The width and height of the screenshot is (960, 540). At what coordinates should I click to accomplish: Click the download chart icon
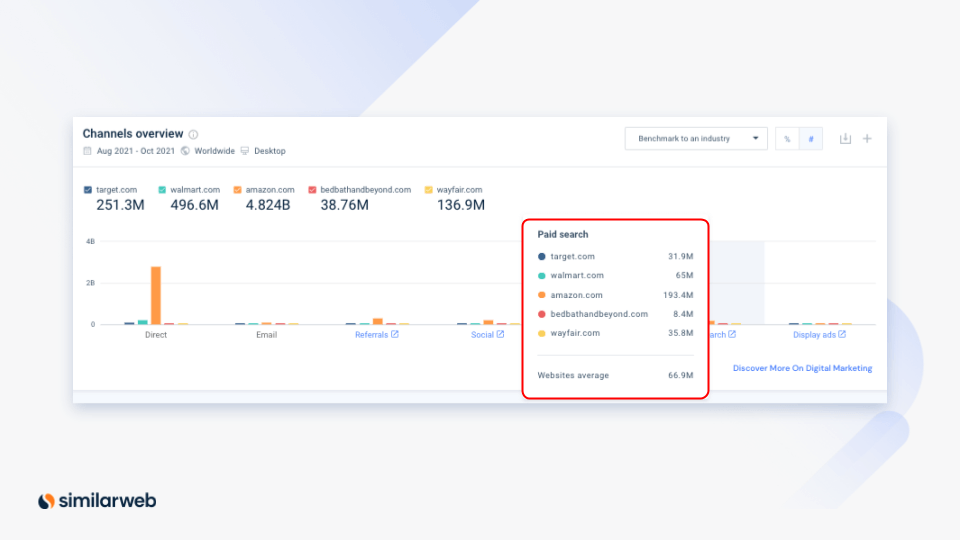[845, 139]
